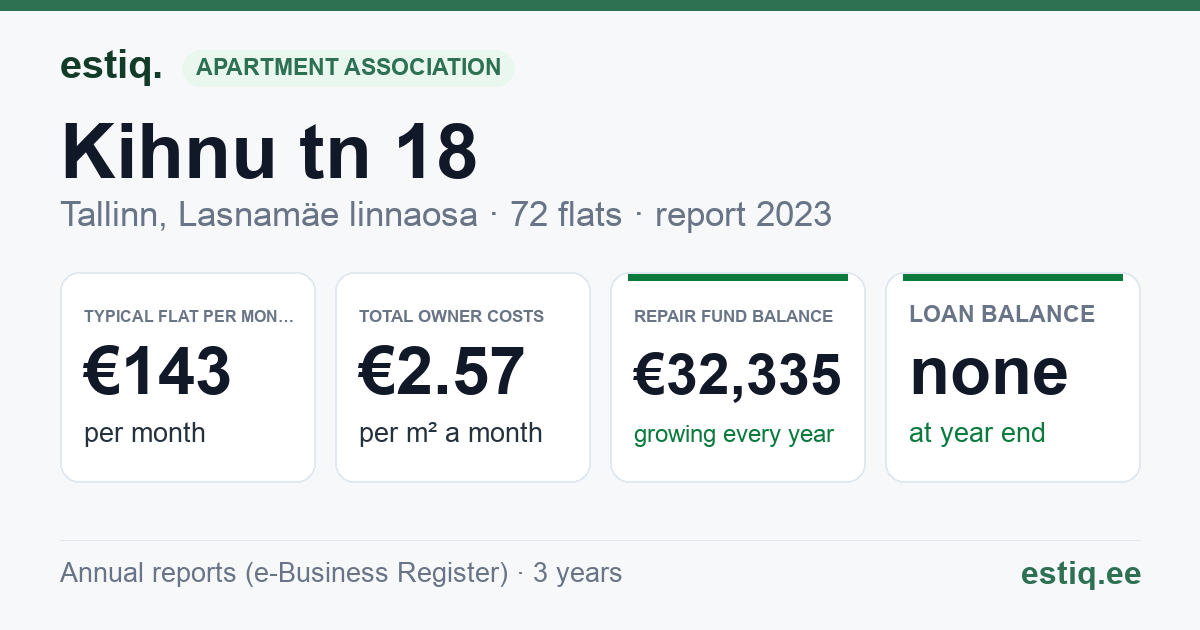The height and width of the screenshot is (630, 1200).
Task: Open the Repair fund balance card
Action: (738, 377)
